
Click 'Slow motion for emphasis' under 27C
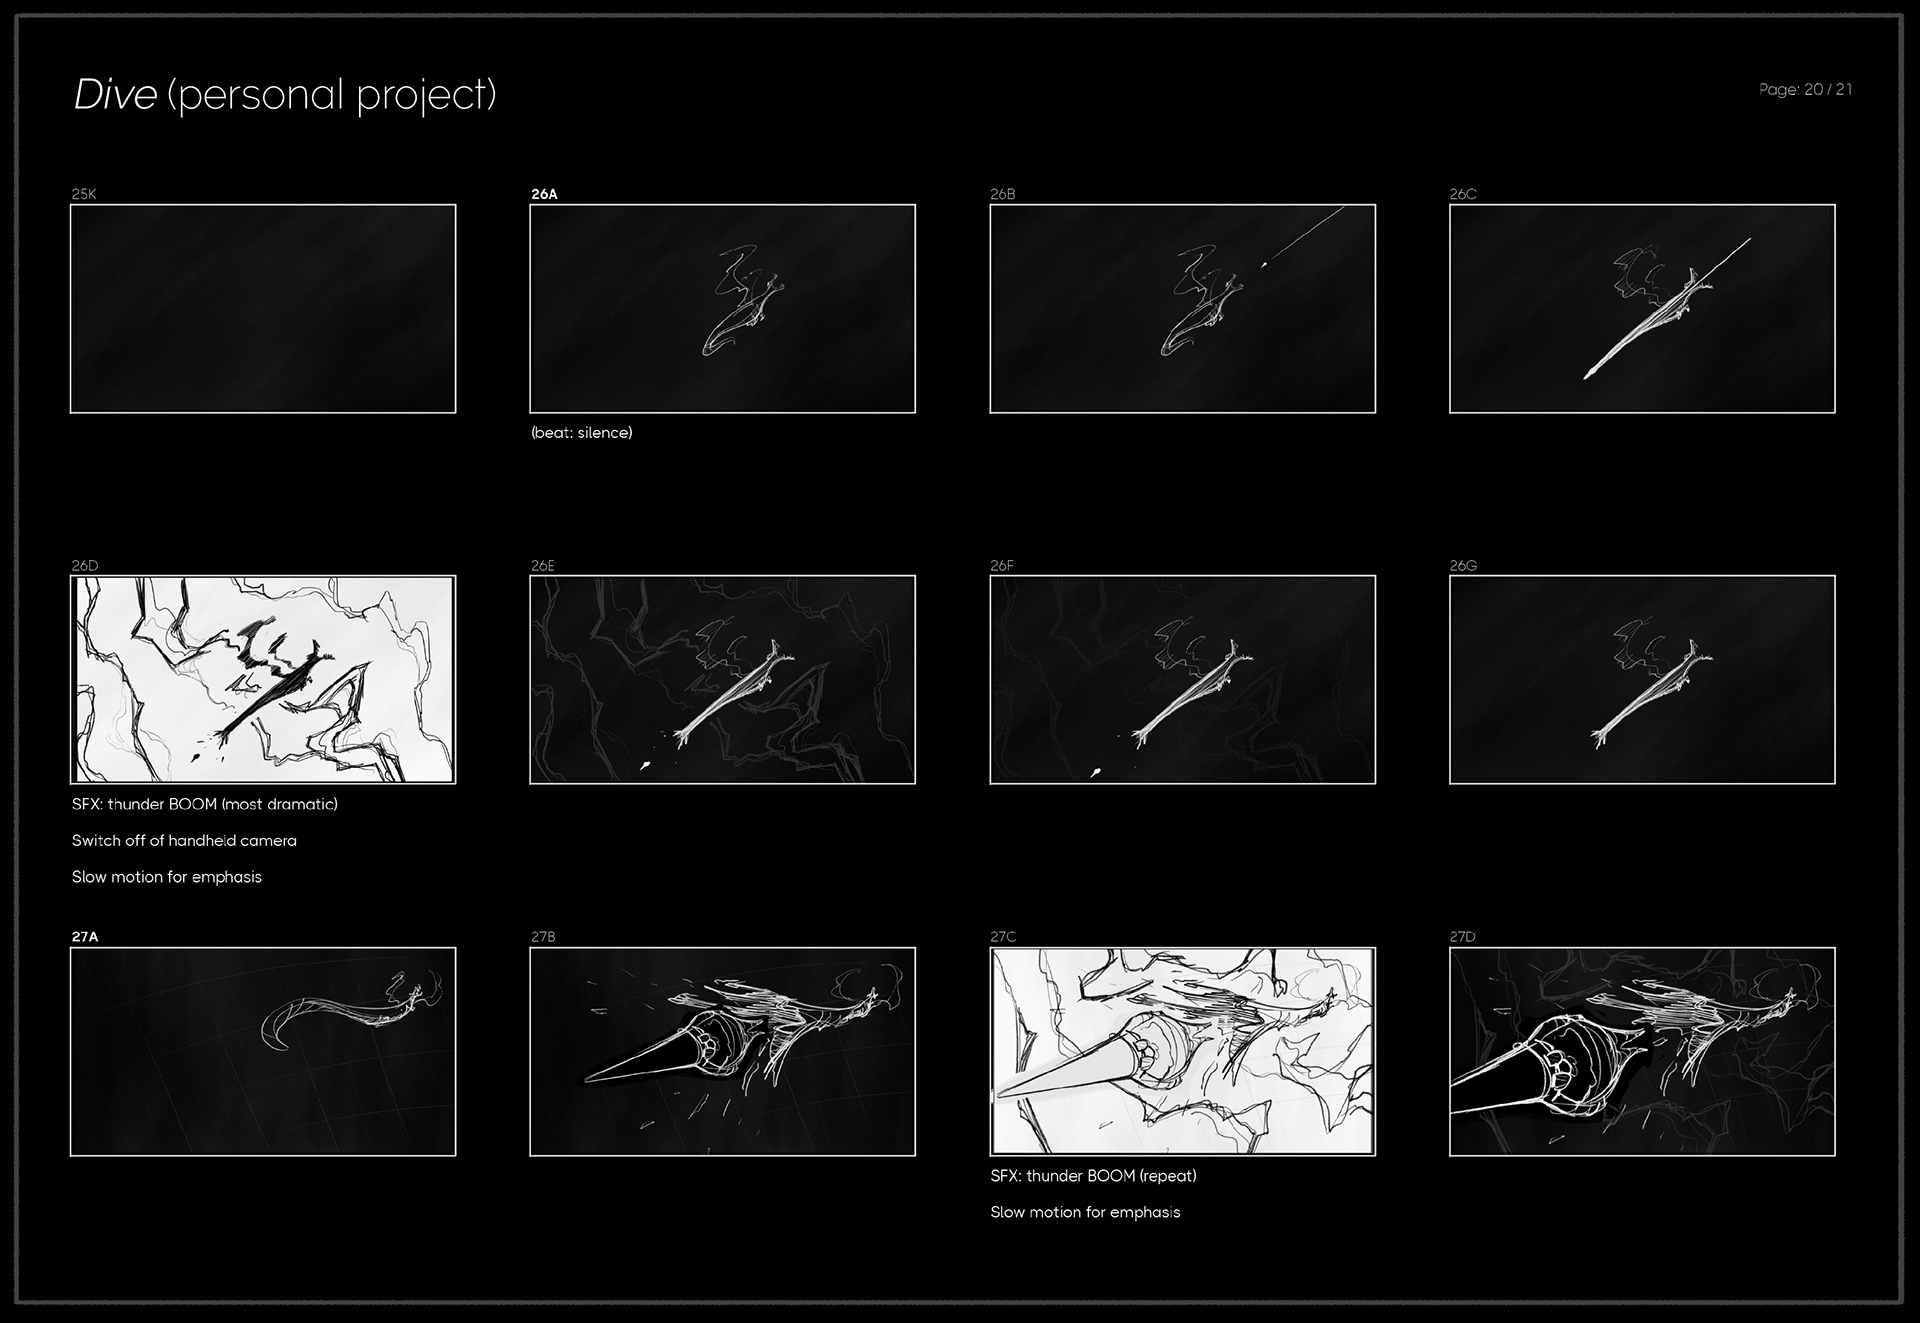click(x=1085, y=1212)
